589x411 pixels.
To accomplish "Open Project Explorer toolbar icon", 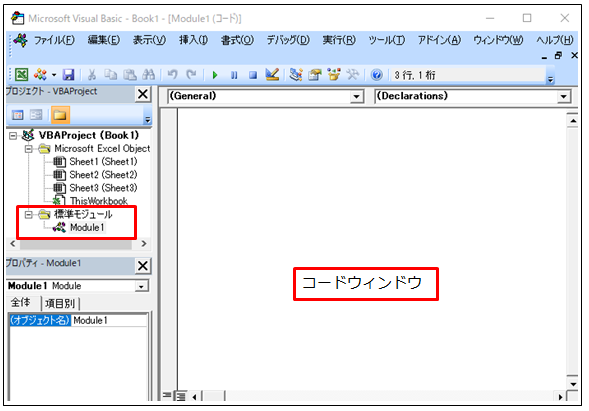I will pos(296,74).
